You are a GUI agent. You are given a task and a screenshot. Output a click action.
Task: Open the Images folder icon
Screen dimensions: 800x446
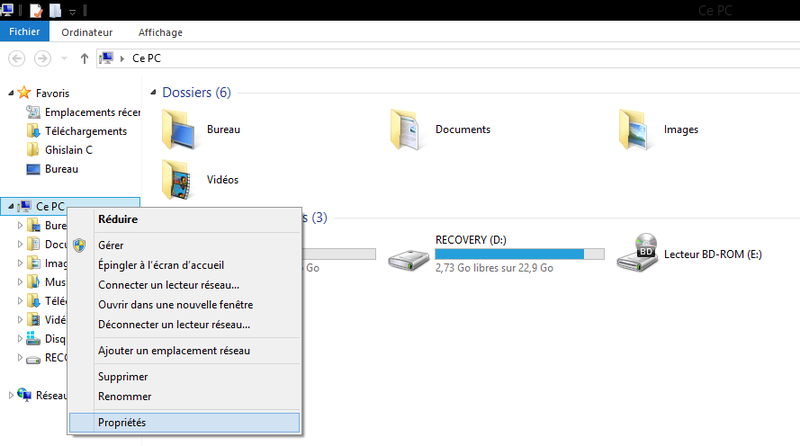click(635, 130)
